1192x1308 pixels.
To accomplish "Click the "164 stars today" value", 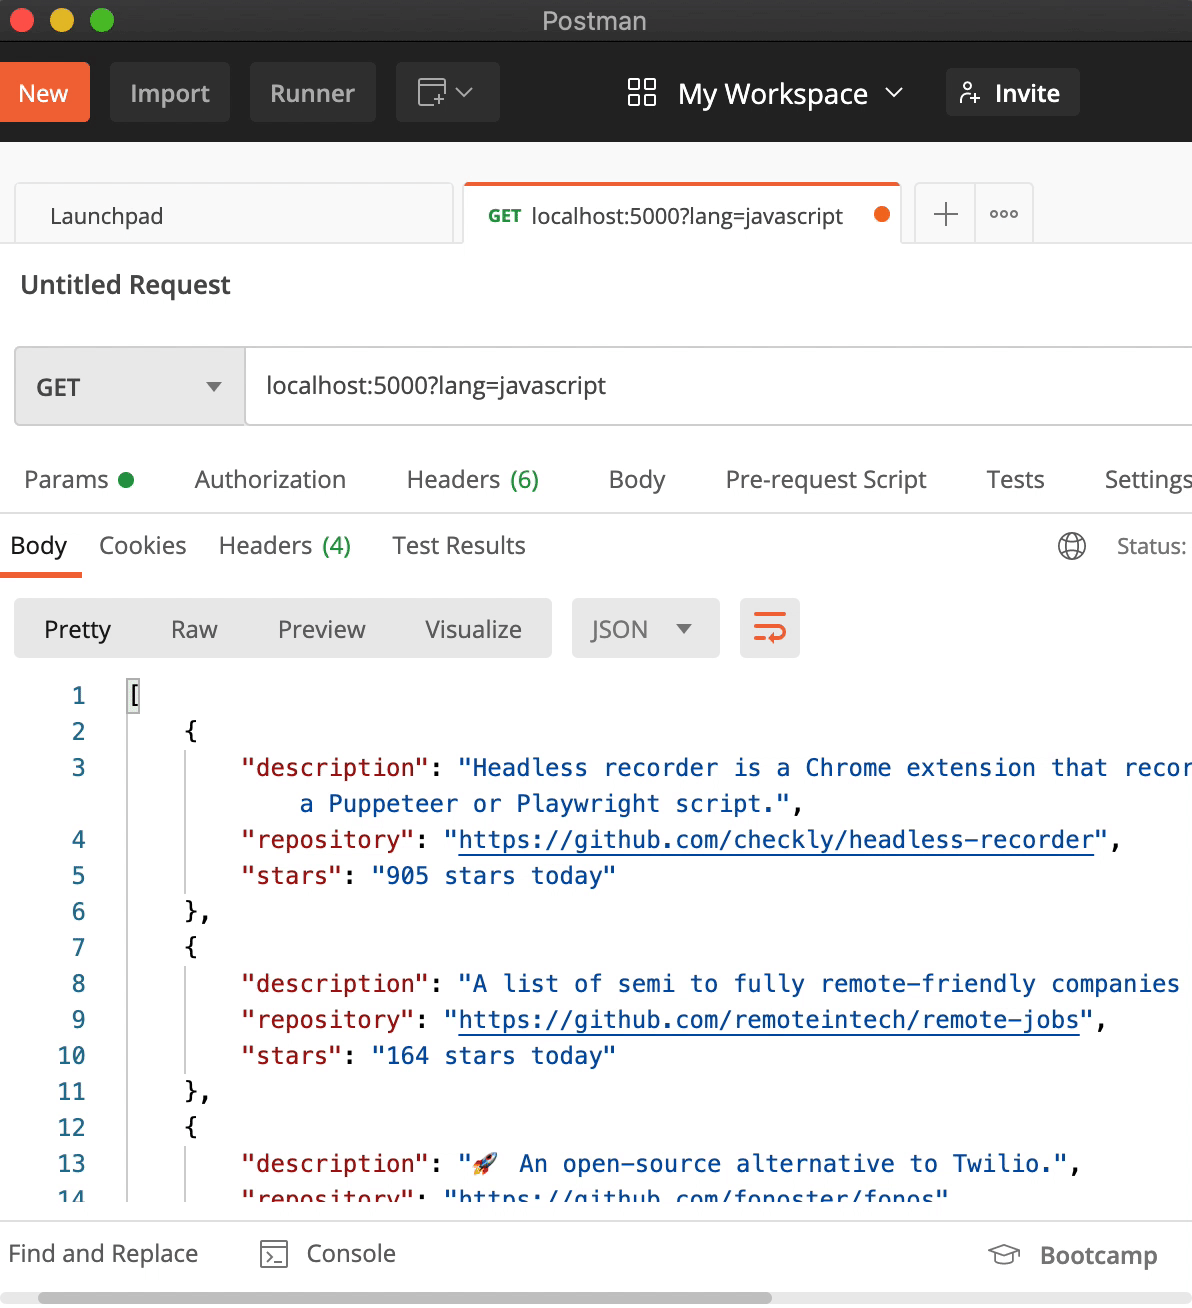I will (493, 1055).
